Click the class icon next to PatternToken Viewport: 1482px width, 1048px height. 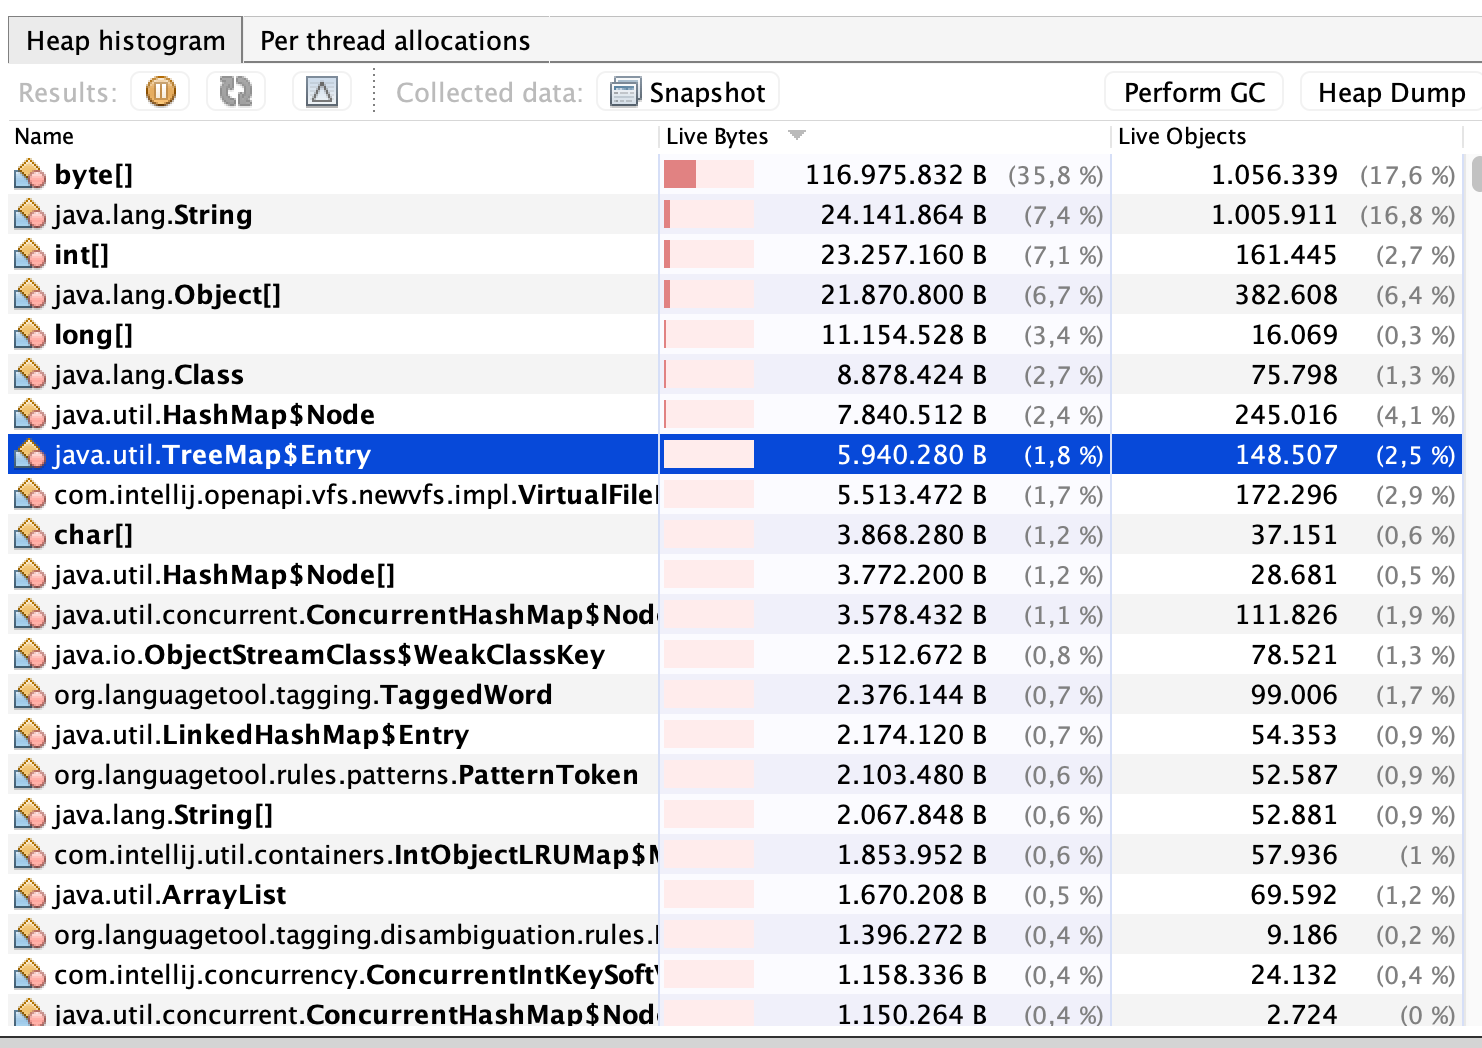point(30,775)
